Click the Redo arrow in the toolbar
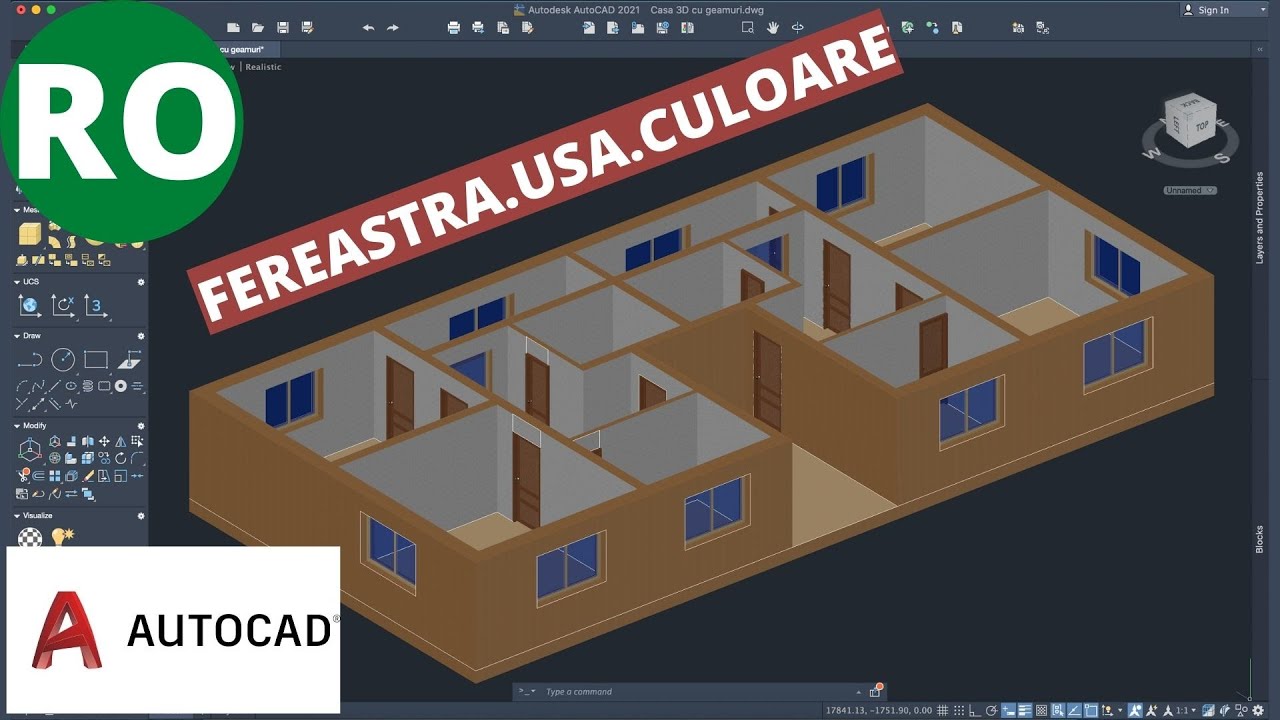 [393, 28]
